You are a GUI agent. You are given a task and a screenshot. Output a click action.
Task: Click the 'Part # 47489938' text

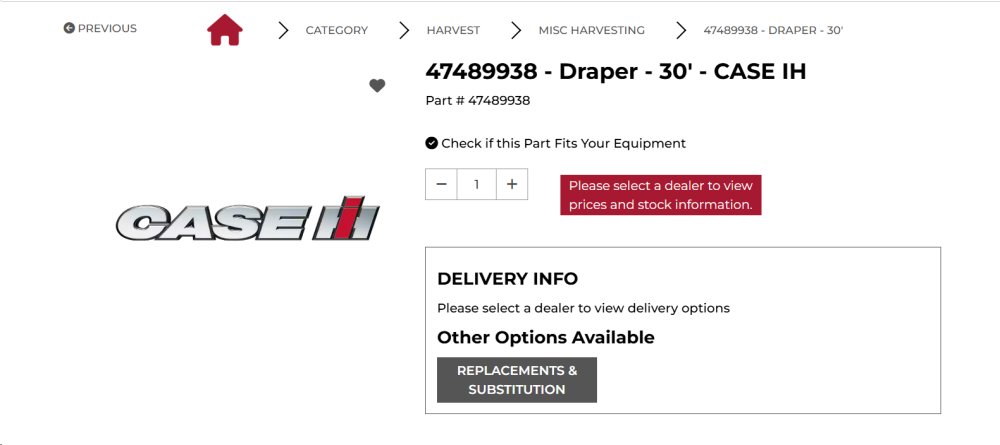coord(478,101)
